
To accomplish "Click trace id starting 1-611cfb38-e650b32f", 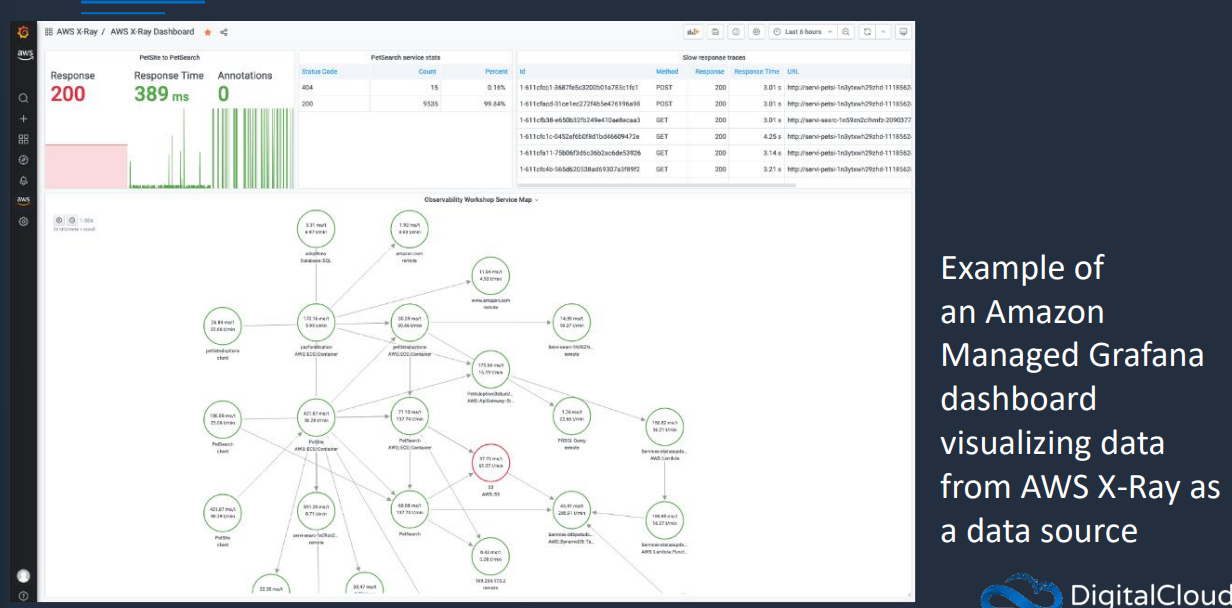I will tap(581, 120).
